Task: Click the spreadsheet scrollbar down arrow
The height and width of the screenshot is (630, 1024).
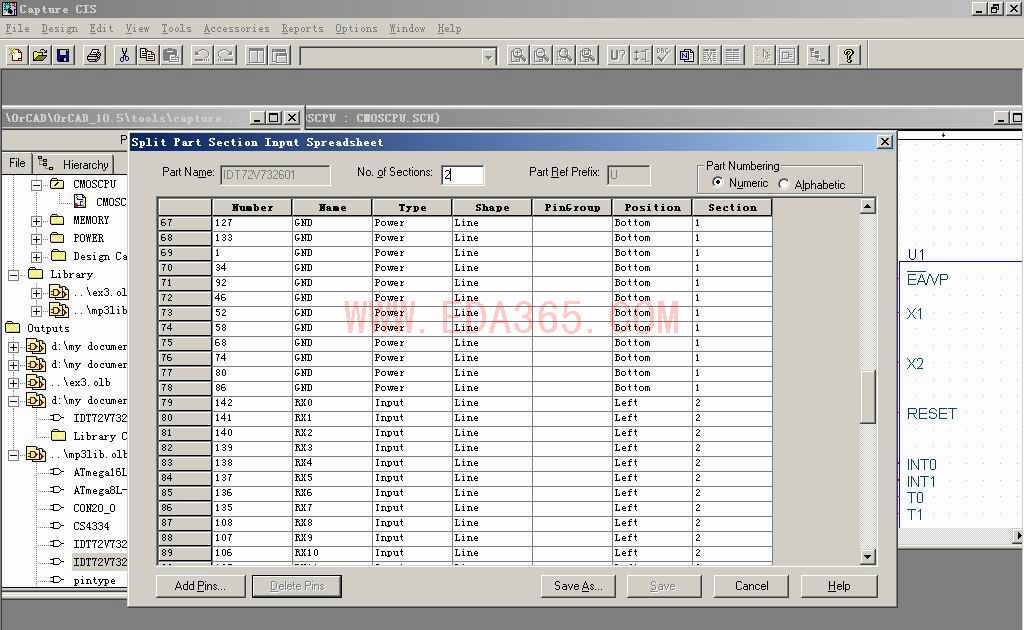Action: 867,557
